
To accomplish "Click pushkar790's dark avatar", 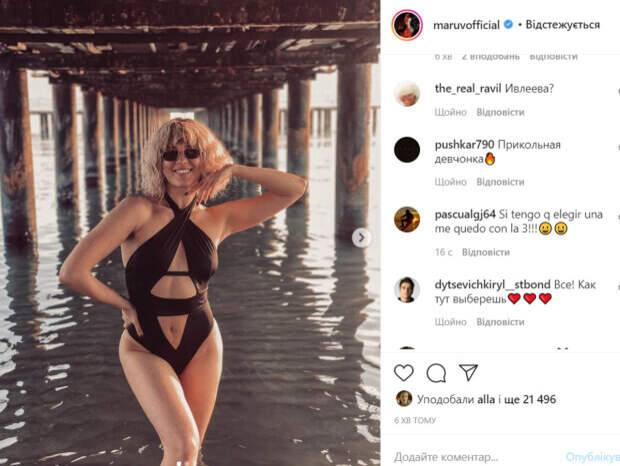I will click(x=407, y=150).
